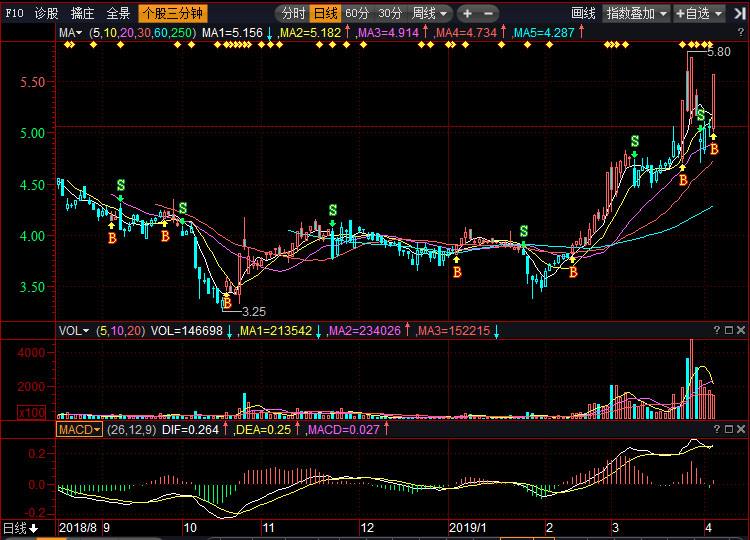Select the 日线 daily period button

point(325,13)
